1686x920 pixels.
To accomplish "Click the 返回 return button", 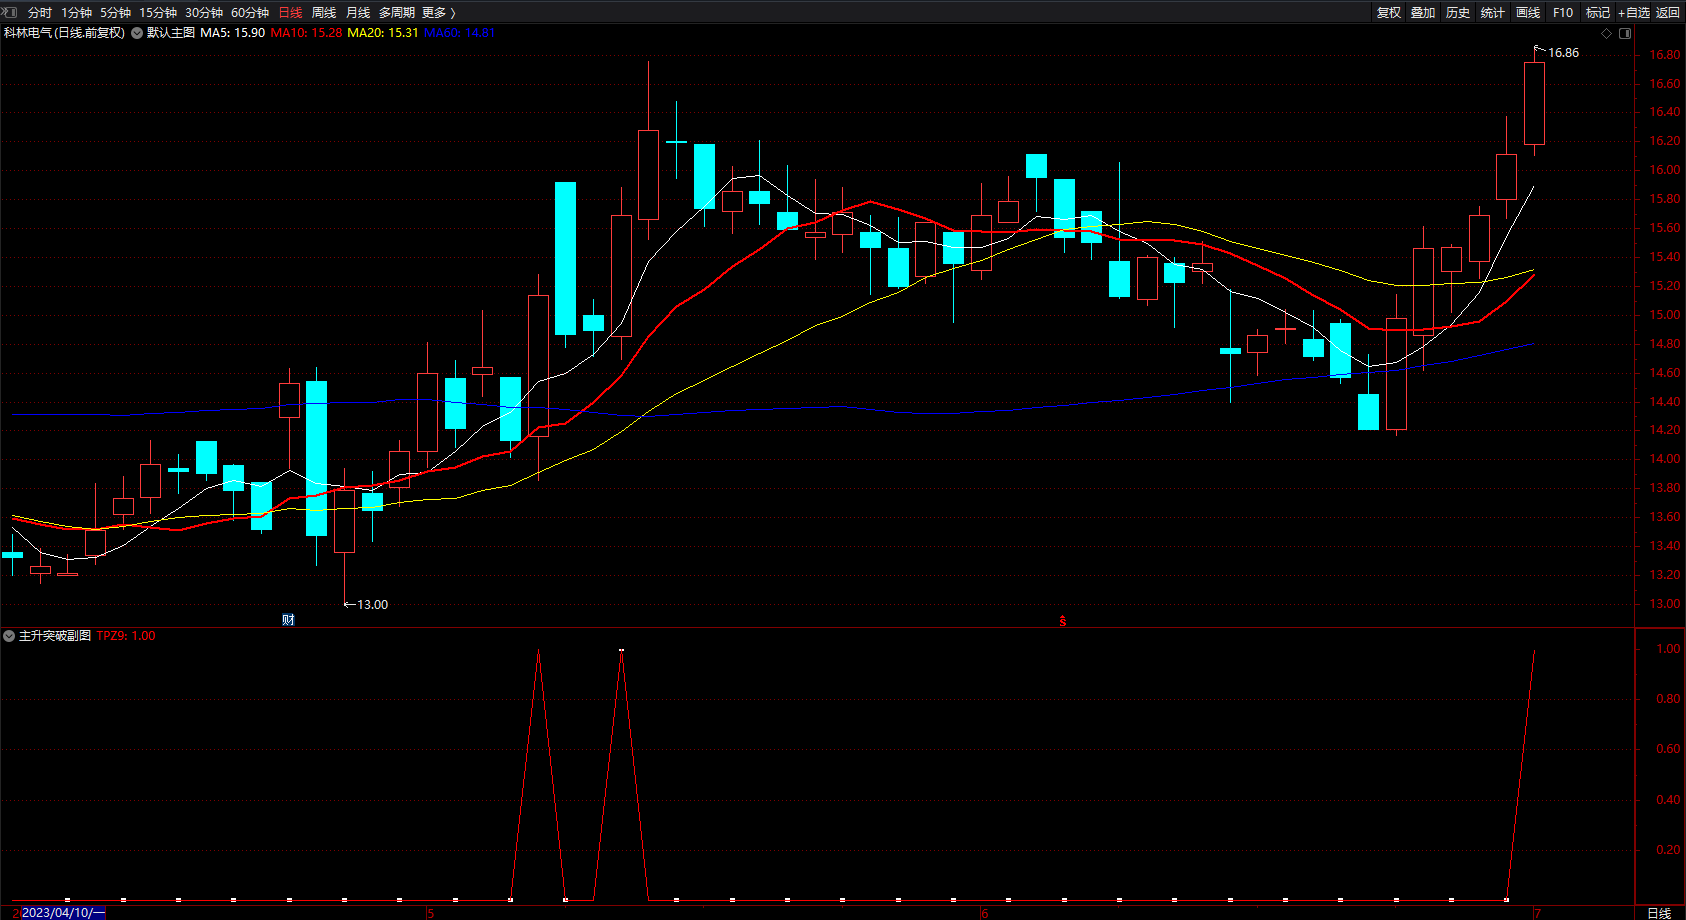I will (x=1668, y=12).
